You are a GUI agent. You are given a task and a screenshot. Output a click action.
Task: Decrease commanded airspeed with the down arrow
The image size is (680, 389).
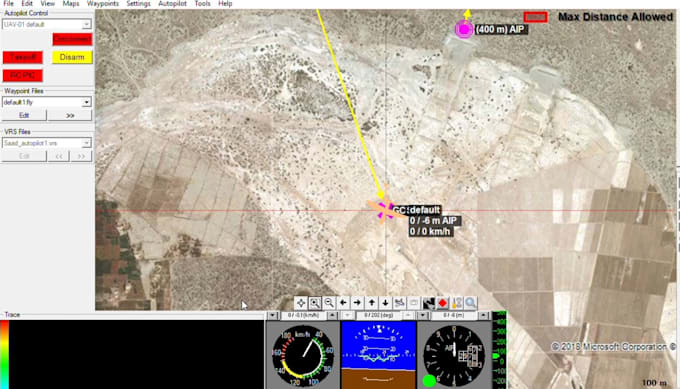[272, 315]
